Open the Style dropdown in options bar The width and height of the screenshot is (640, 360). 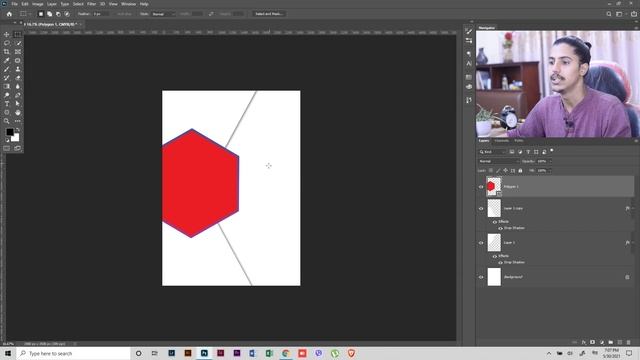click(163, 14)
